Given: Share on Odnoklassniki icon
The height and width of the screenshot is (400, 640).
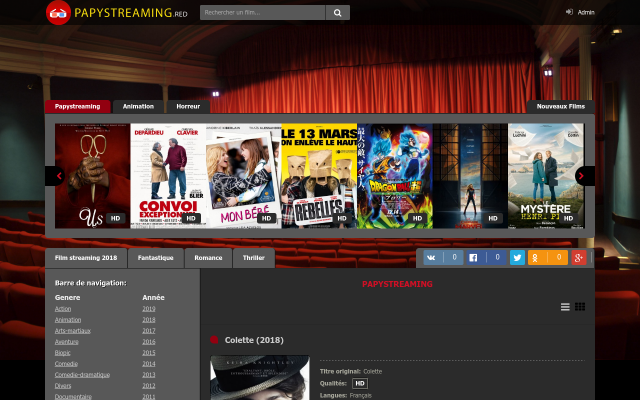Looking at the screenshot, I should (535, 258).
